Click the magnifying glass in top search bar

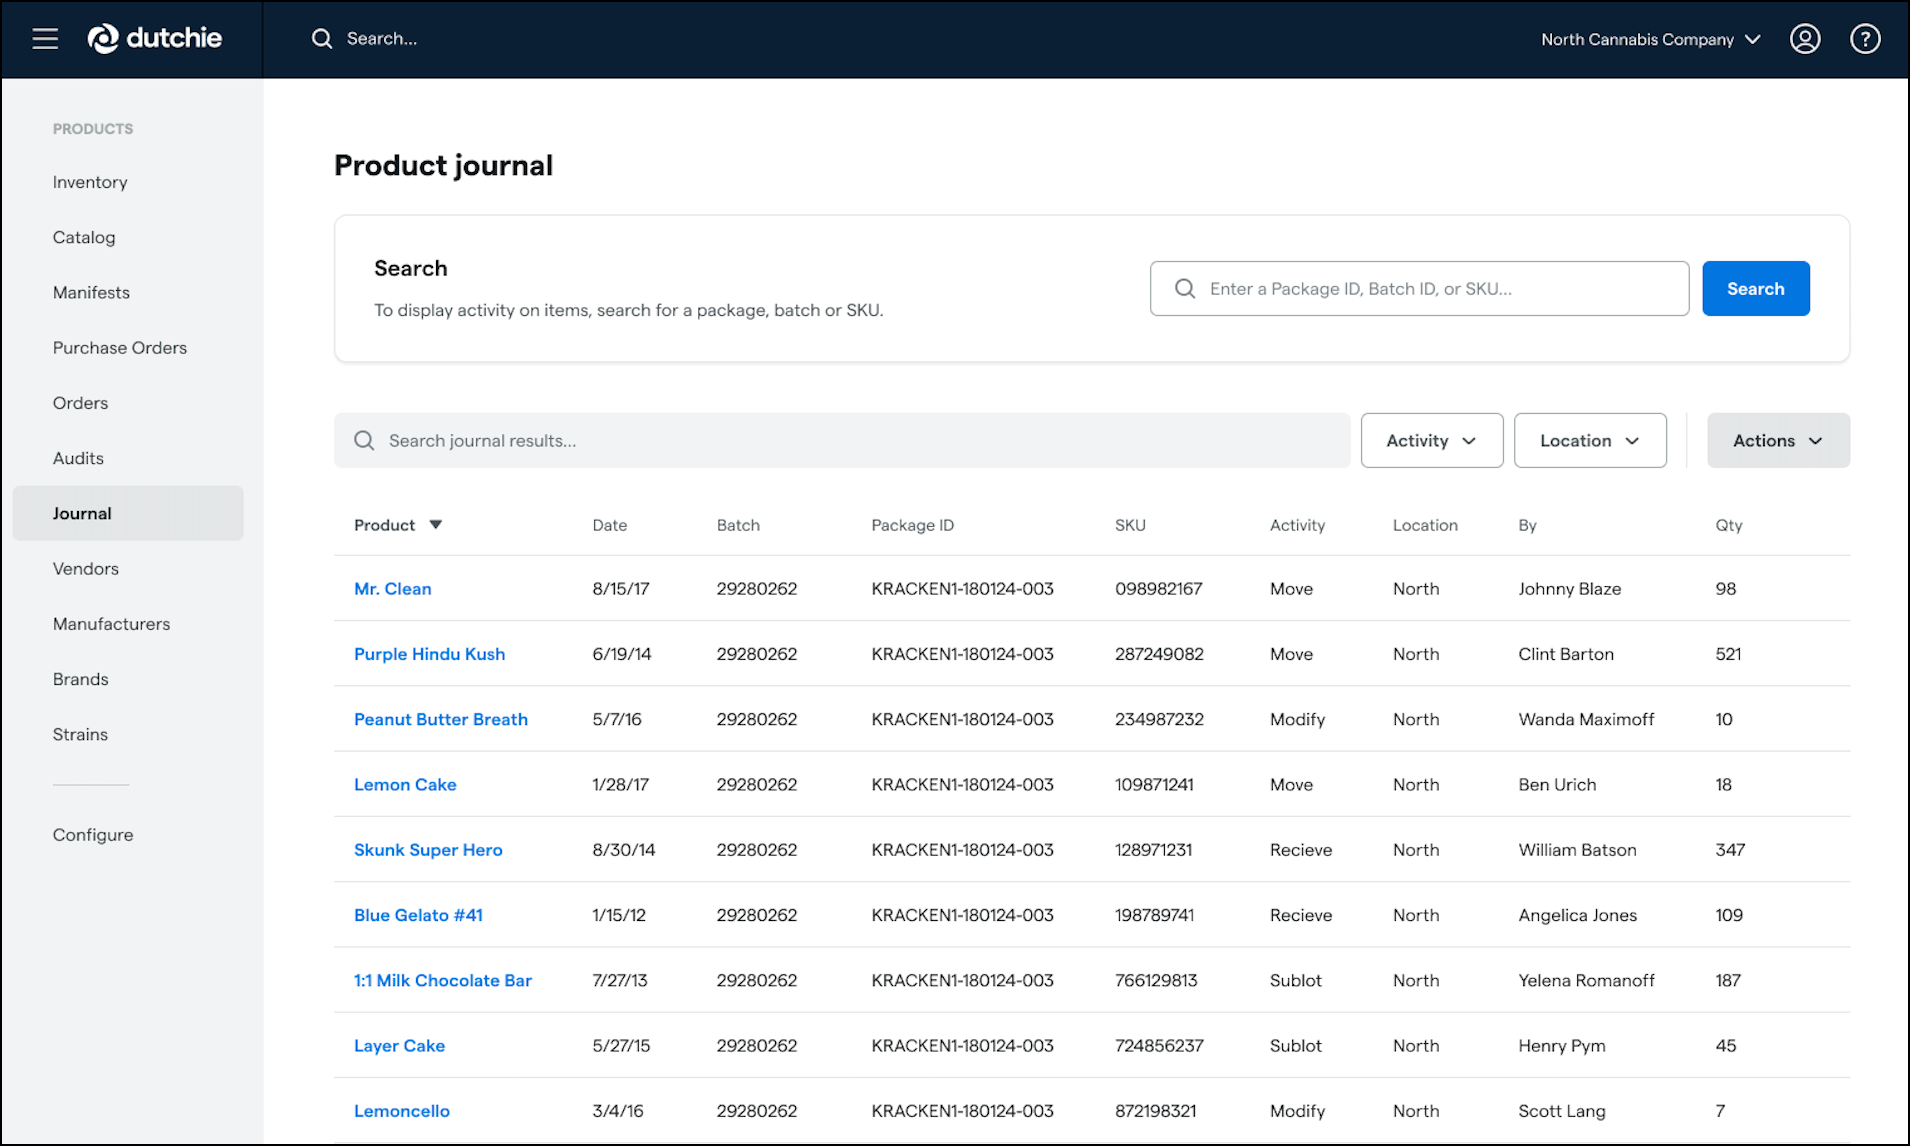(x=322, y=38)
